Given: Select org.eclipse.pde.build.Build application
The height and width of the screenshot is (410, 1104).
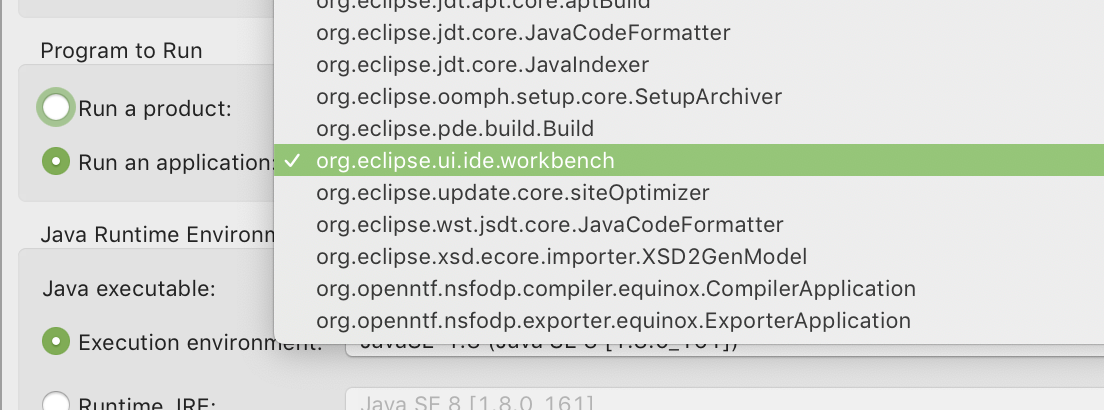Looking at the screenshot, I should click(x=455, y=129).
